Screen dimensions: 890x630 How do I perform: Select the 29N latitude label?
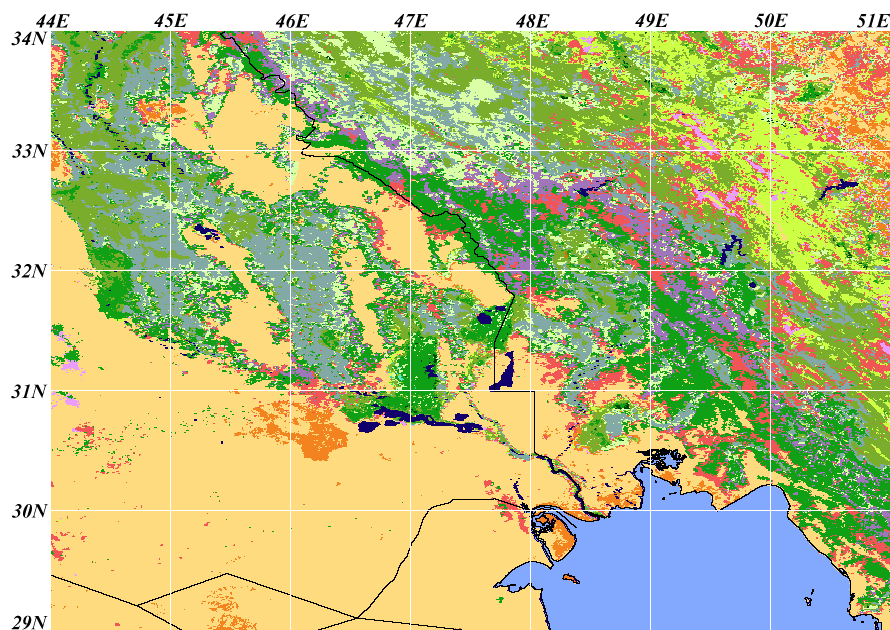28,622
